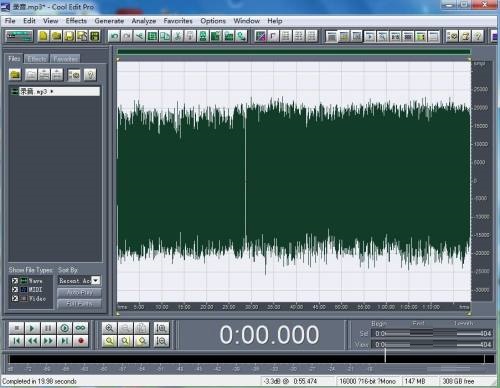
Task: Click the Zoom Out Full icon
Action: 141,328
